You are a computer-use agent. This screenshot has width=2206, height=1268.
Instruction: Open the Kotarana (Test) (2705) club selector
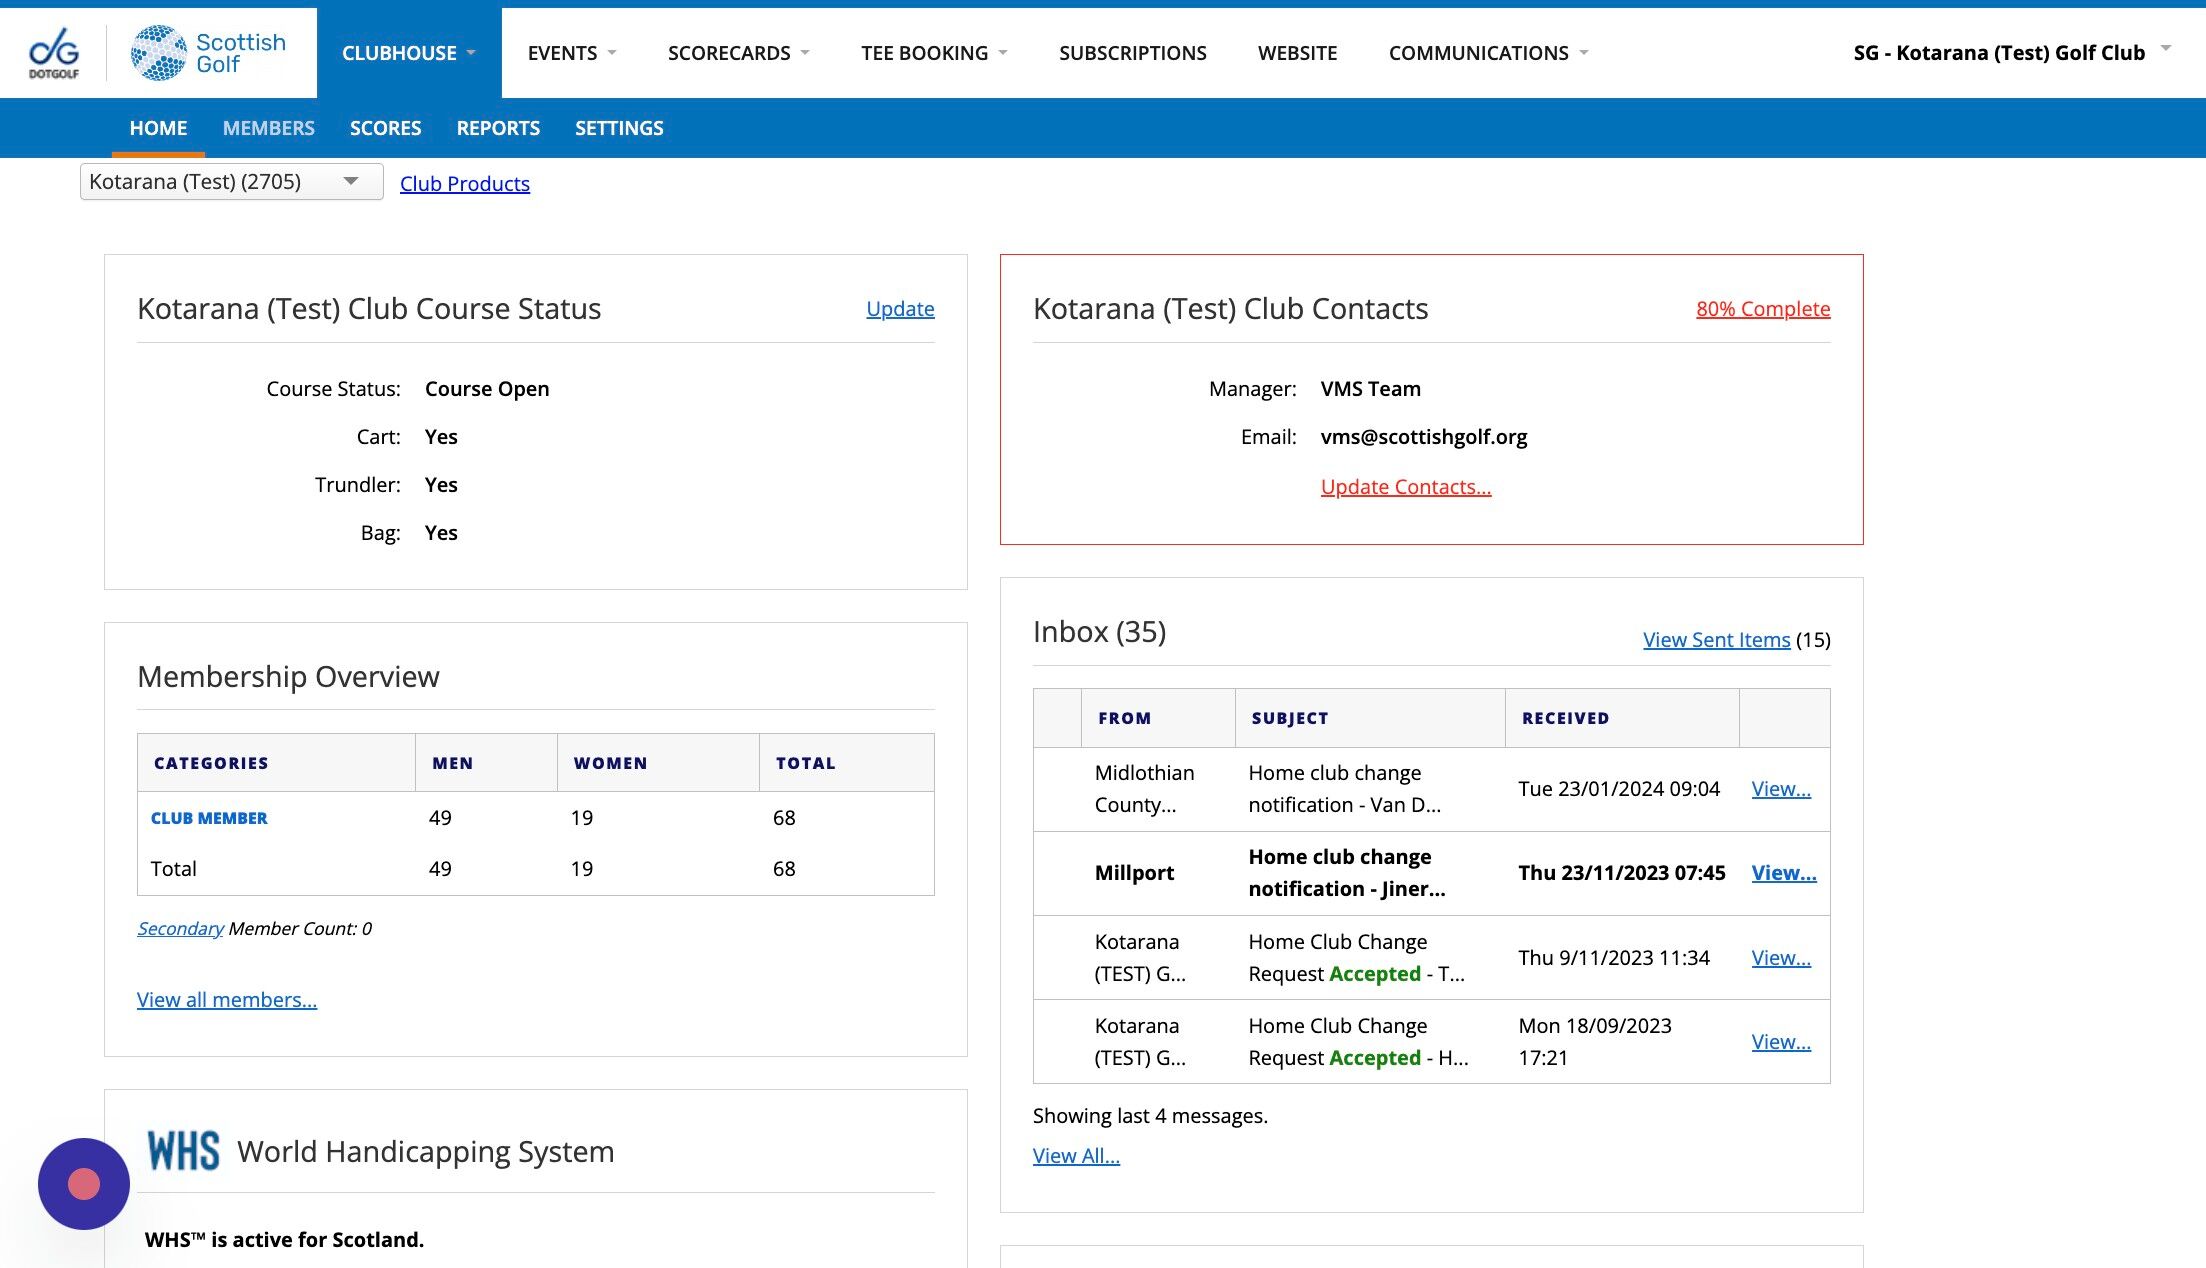231,182
